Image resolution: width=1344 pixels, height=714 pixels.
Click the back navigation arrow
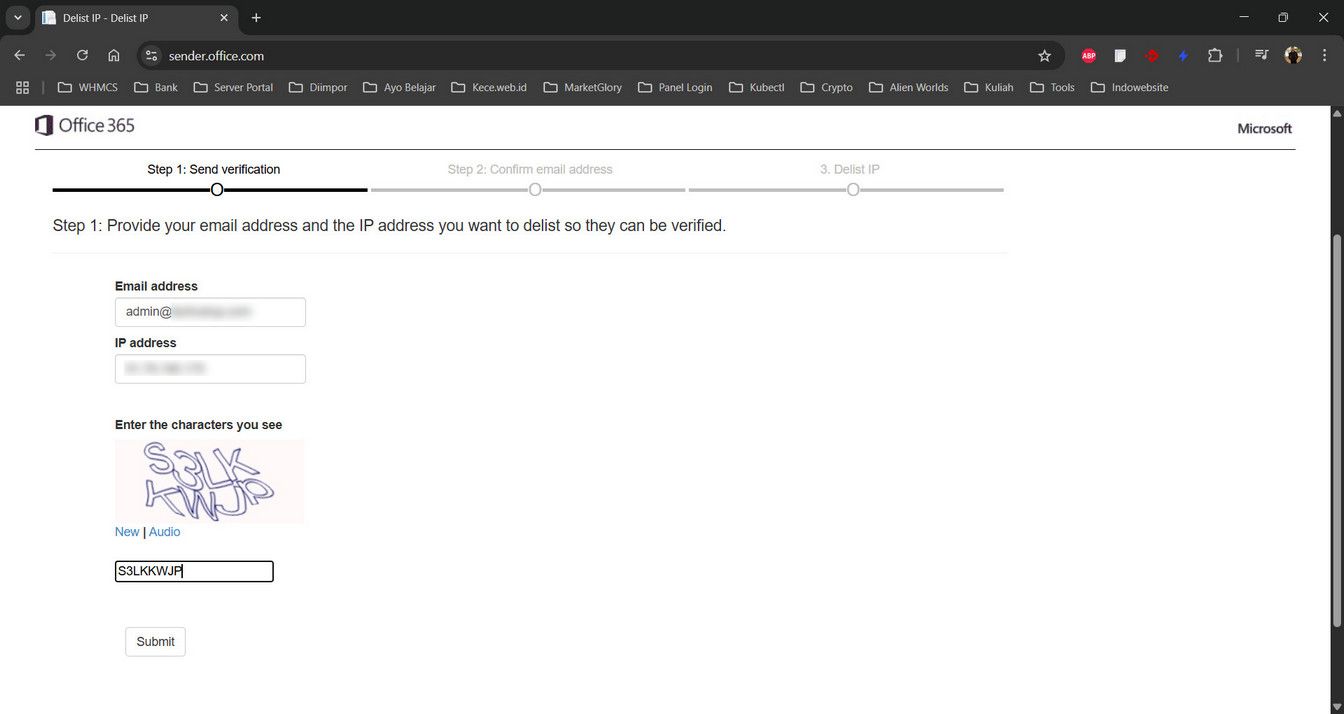tap(19, 55)
